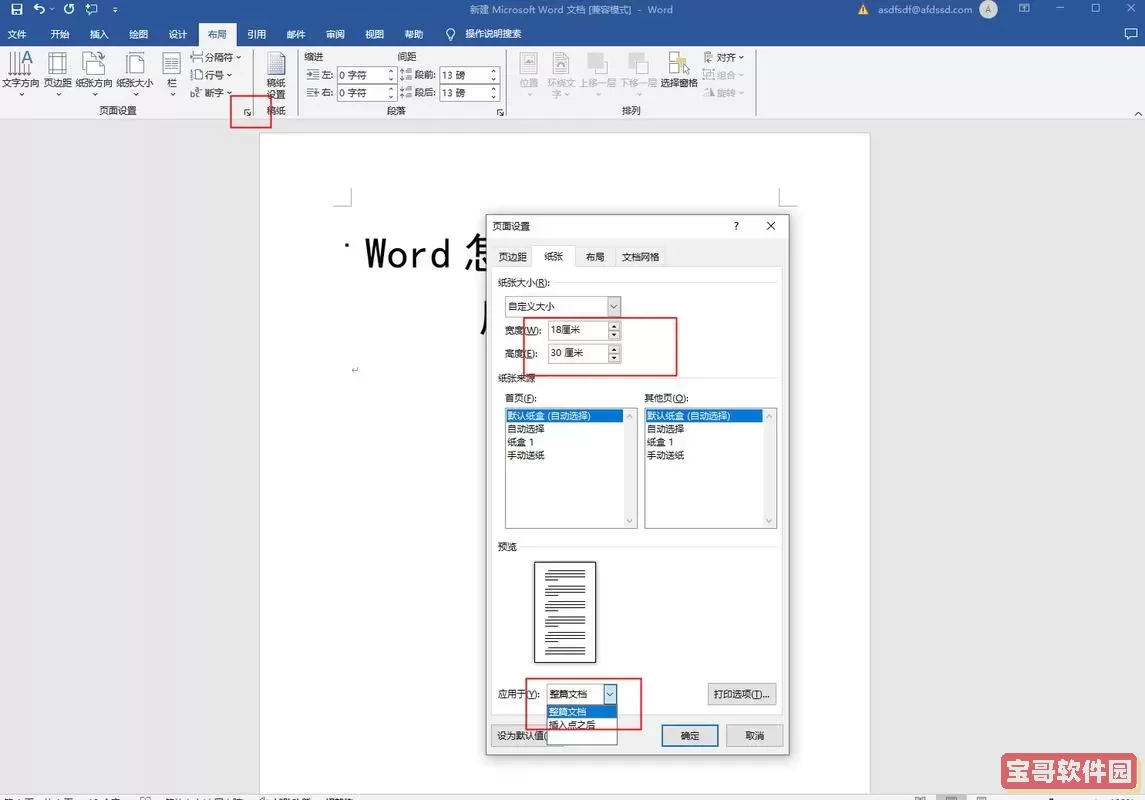The image size is (1145, 800).
Task: Open the 应用于 (apply to) dropdown arrow
Action: [610, 693]
